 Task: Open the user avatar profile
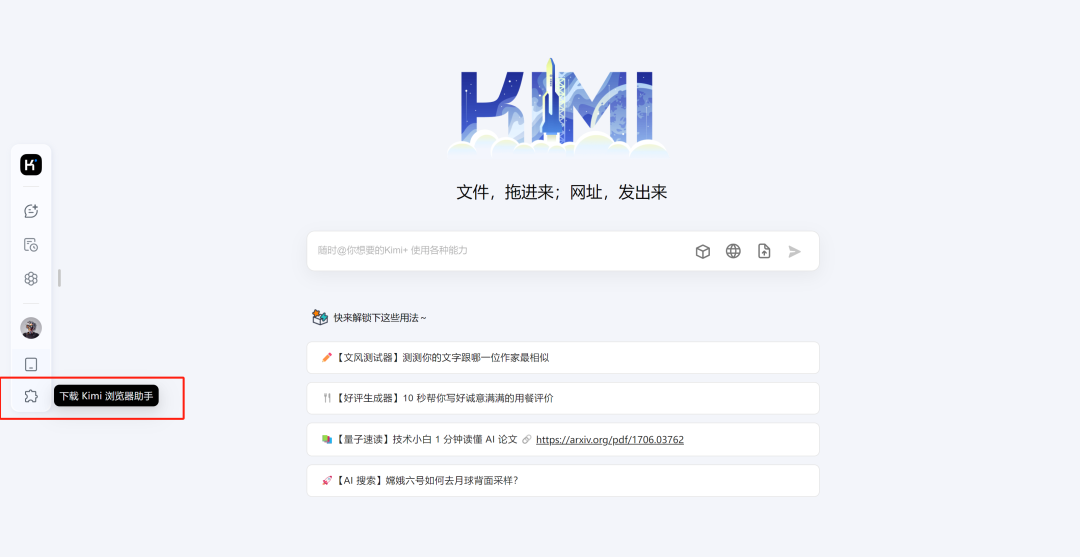point(31,328)
